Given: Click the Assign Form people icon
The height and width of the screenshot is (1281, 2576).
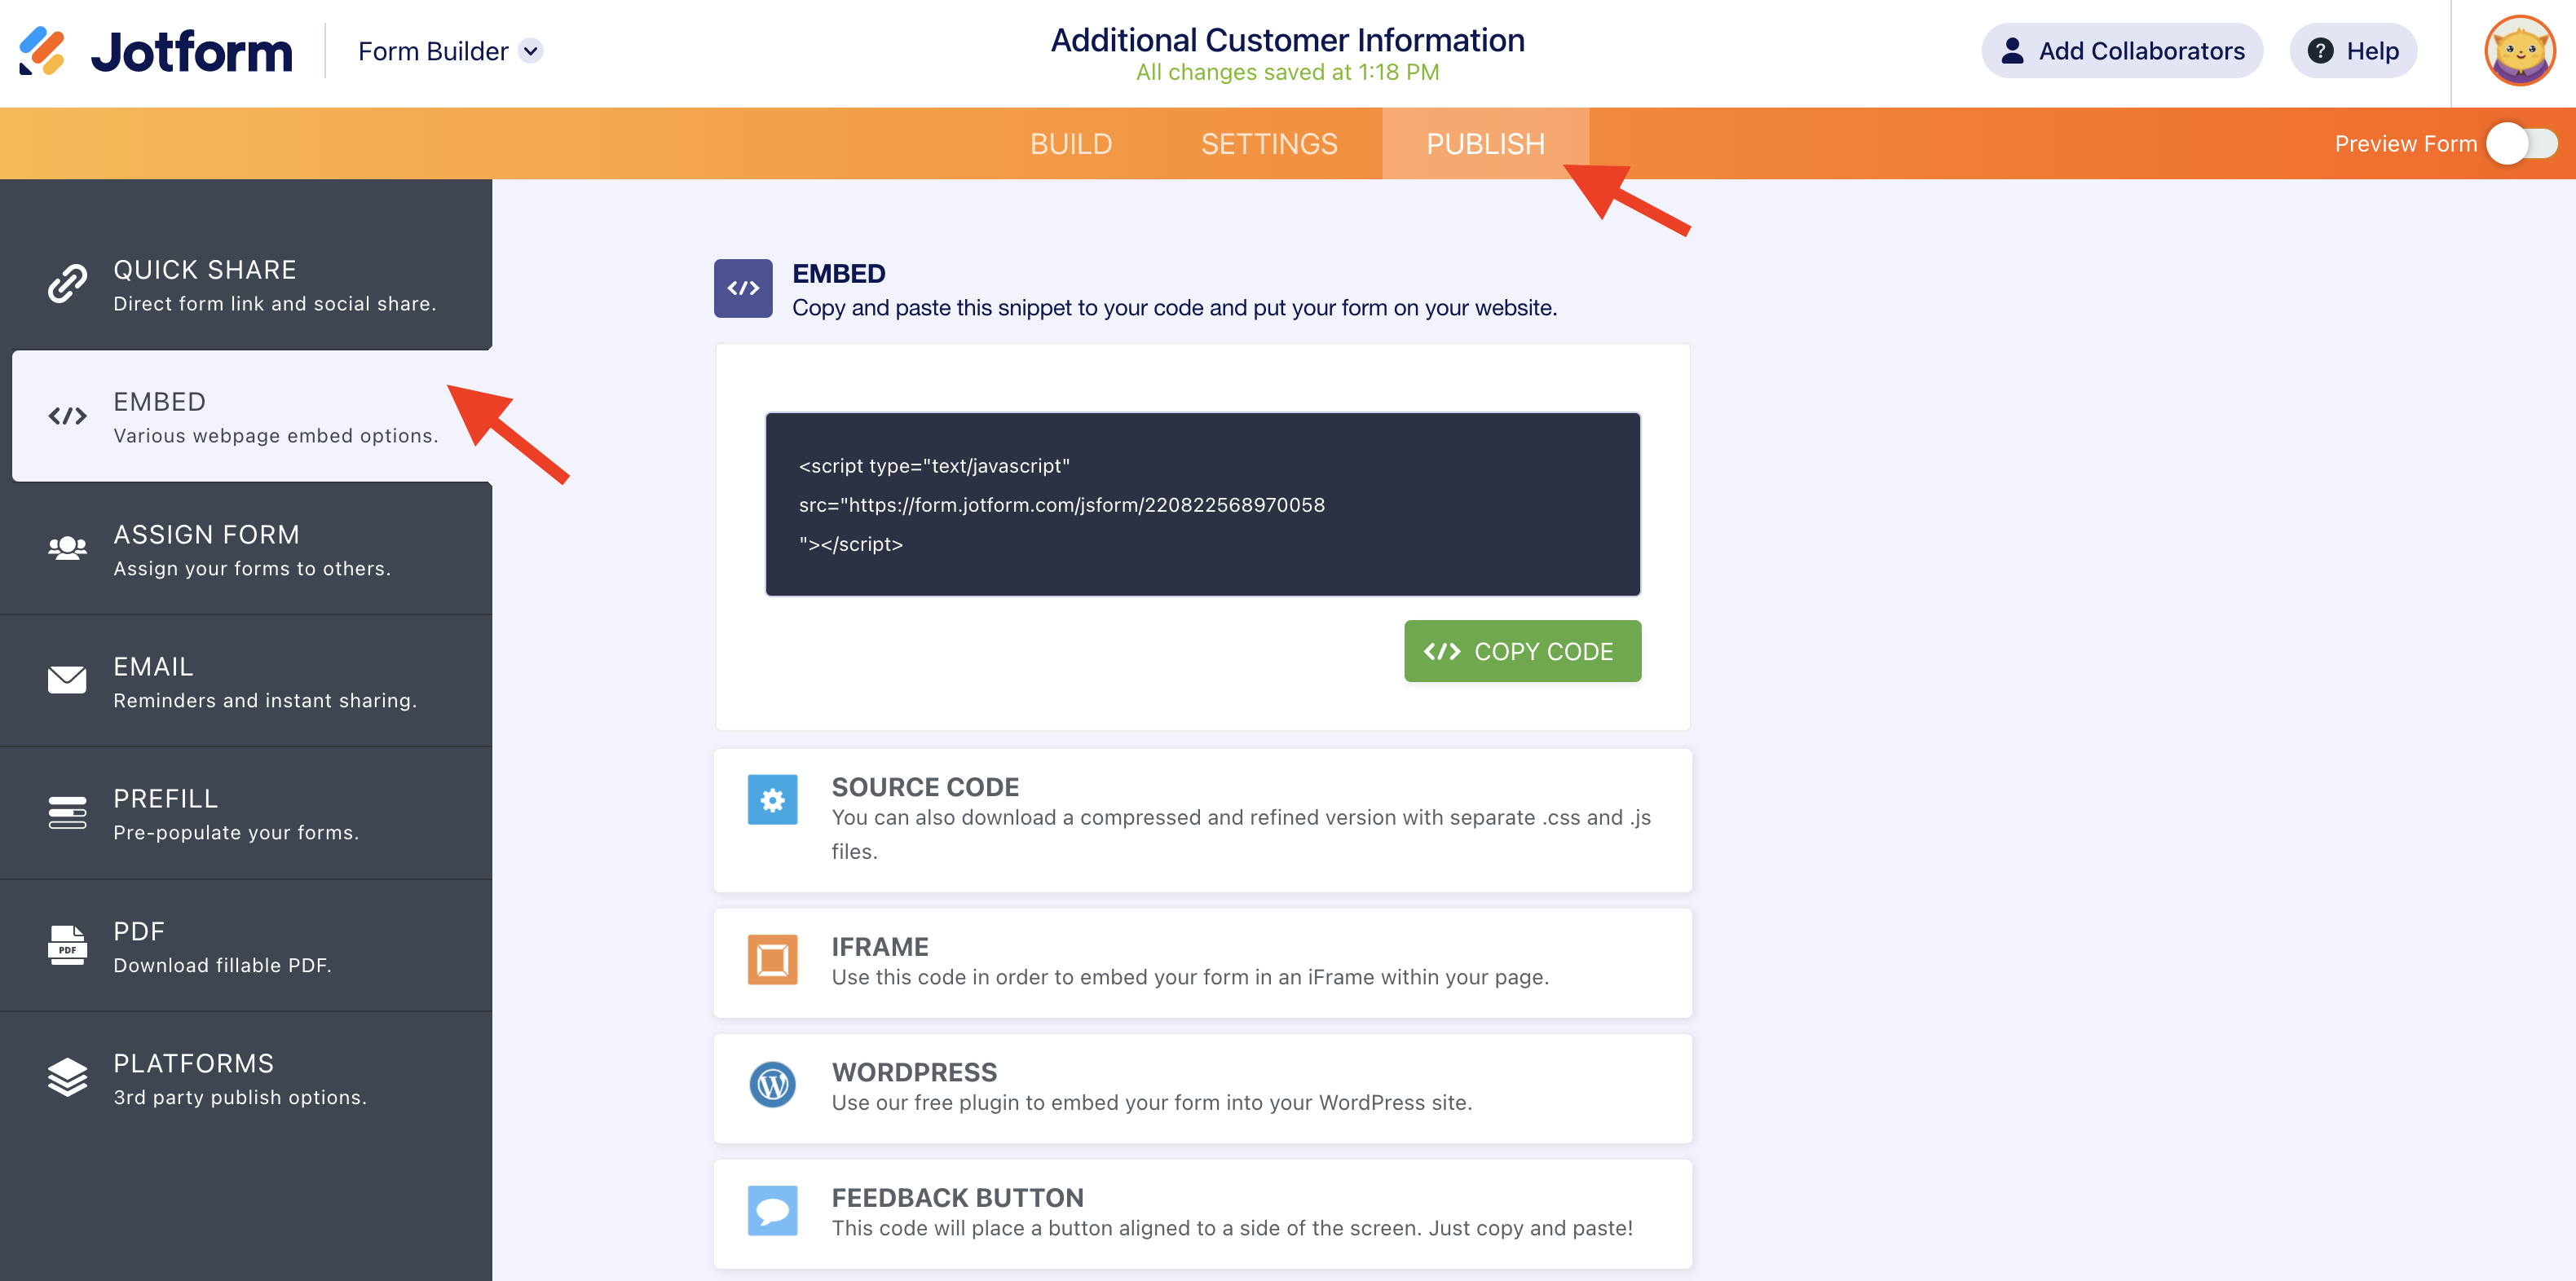Looking at the screenshot, I should click(67, 549).
